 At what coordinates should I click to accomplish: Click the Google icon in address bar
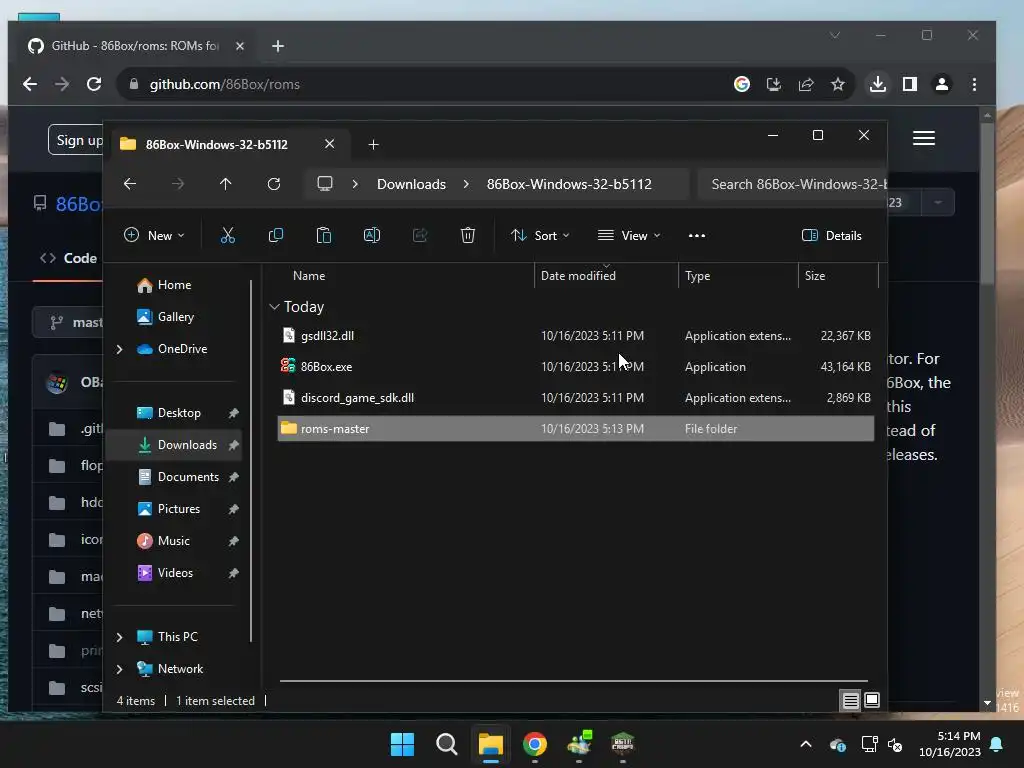(x=742, y=84)
